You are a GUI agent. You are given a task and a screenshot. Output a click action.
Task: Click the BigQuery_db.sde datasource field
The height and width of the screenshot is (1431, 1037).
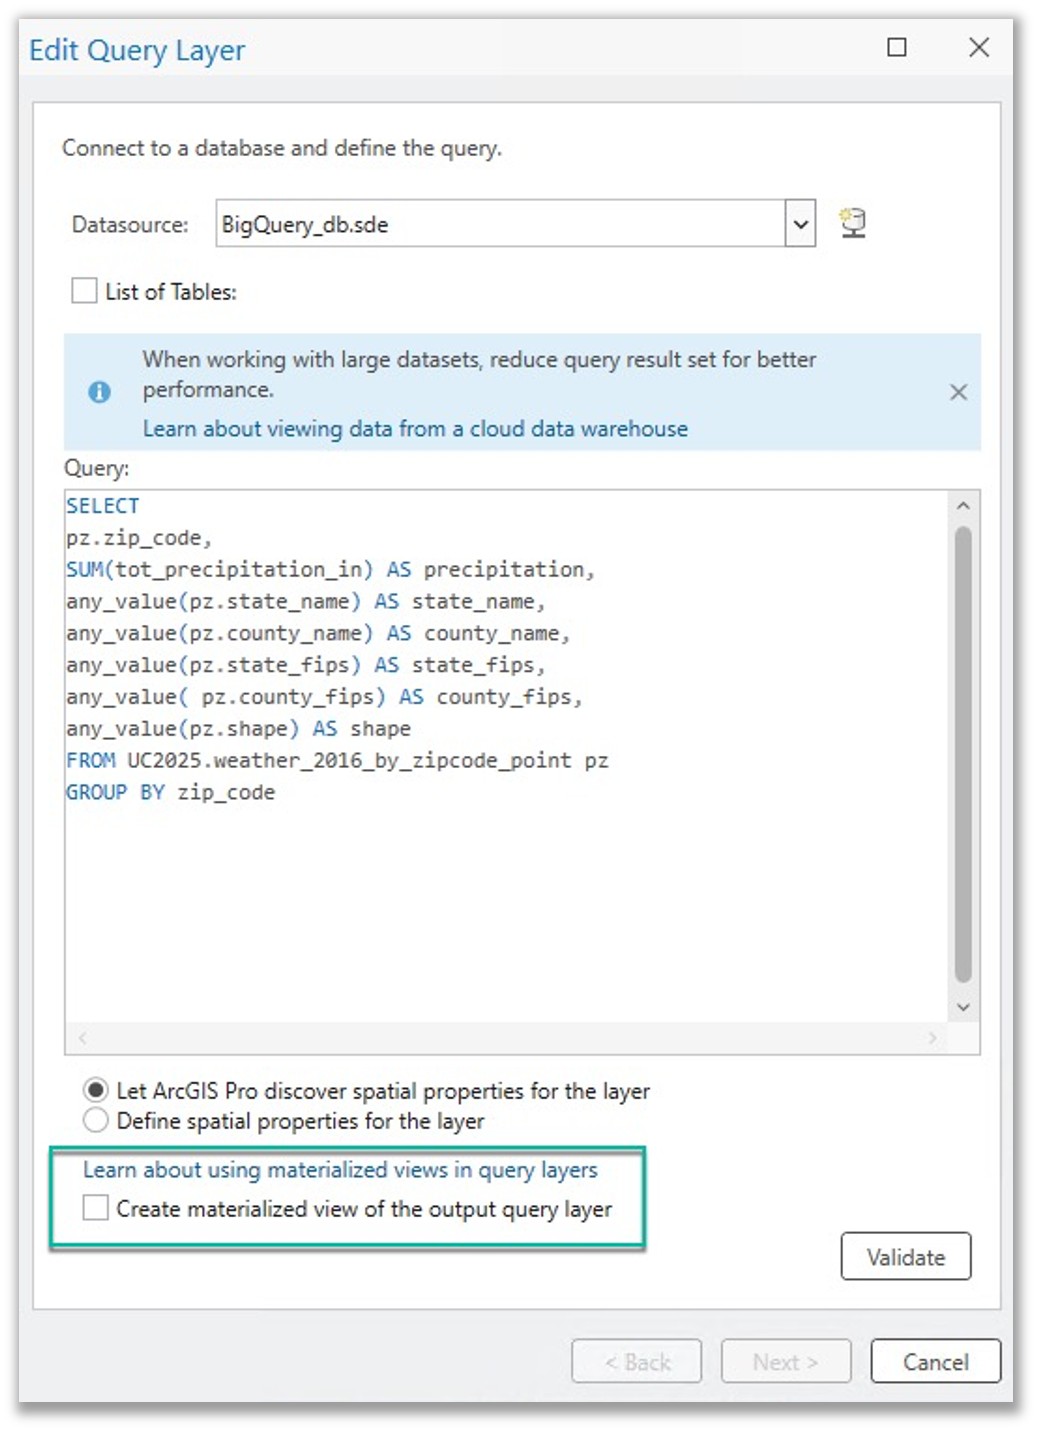pos(500,224)
